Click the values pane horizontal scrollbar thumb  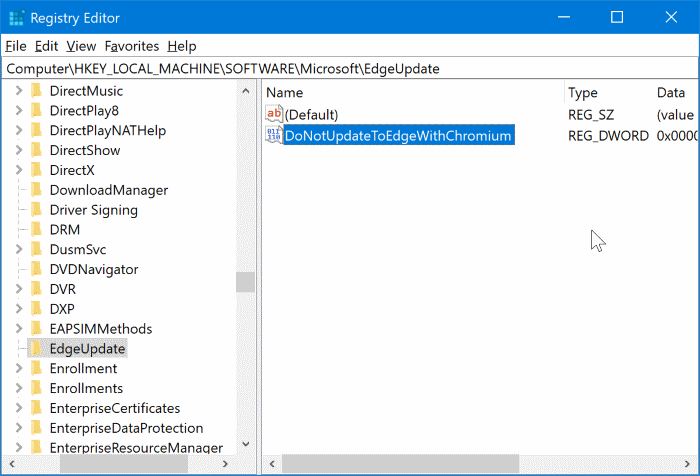click(400, 464)
